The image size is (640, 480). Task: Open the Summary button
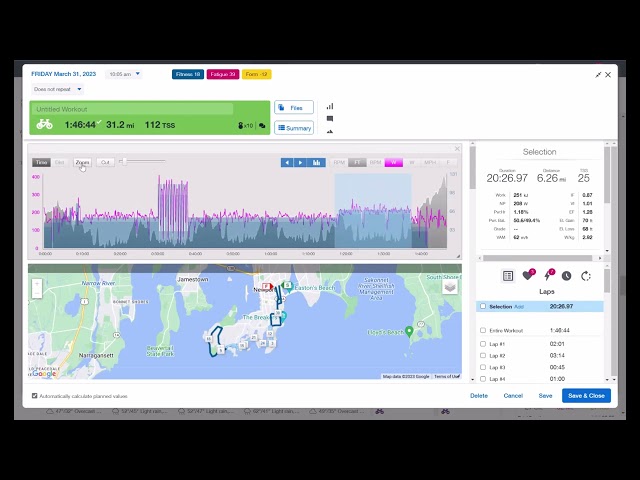coord(294,128)
